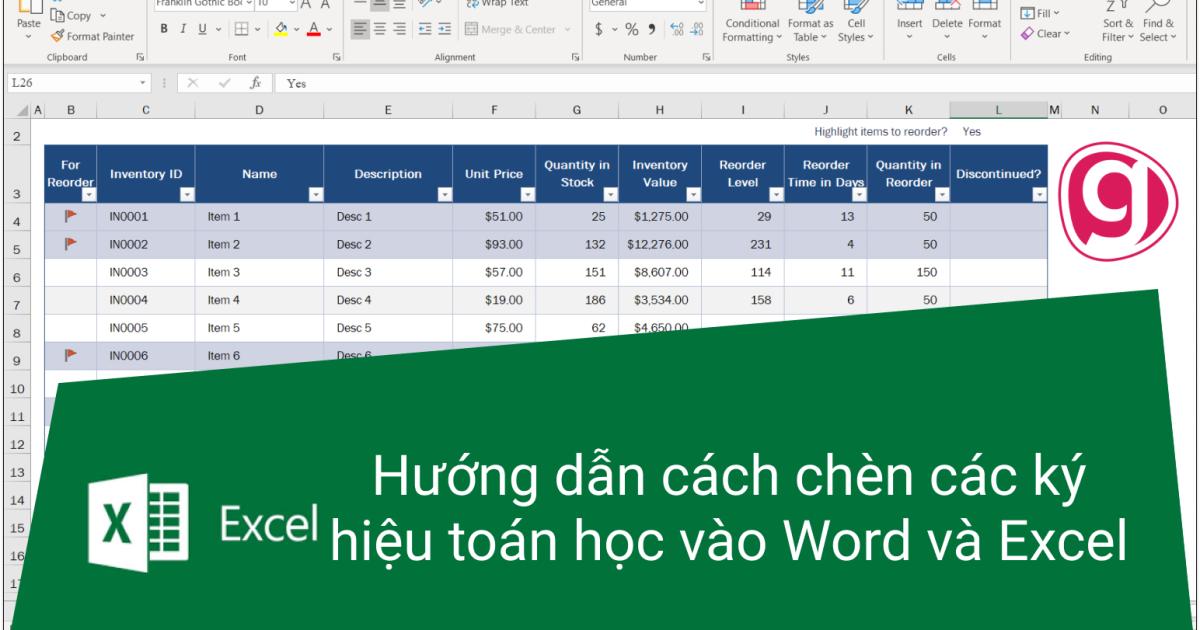
Task: Toggle Bold formatting
Action: (163, 28)
